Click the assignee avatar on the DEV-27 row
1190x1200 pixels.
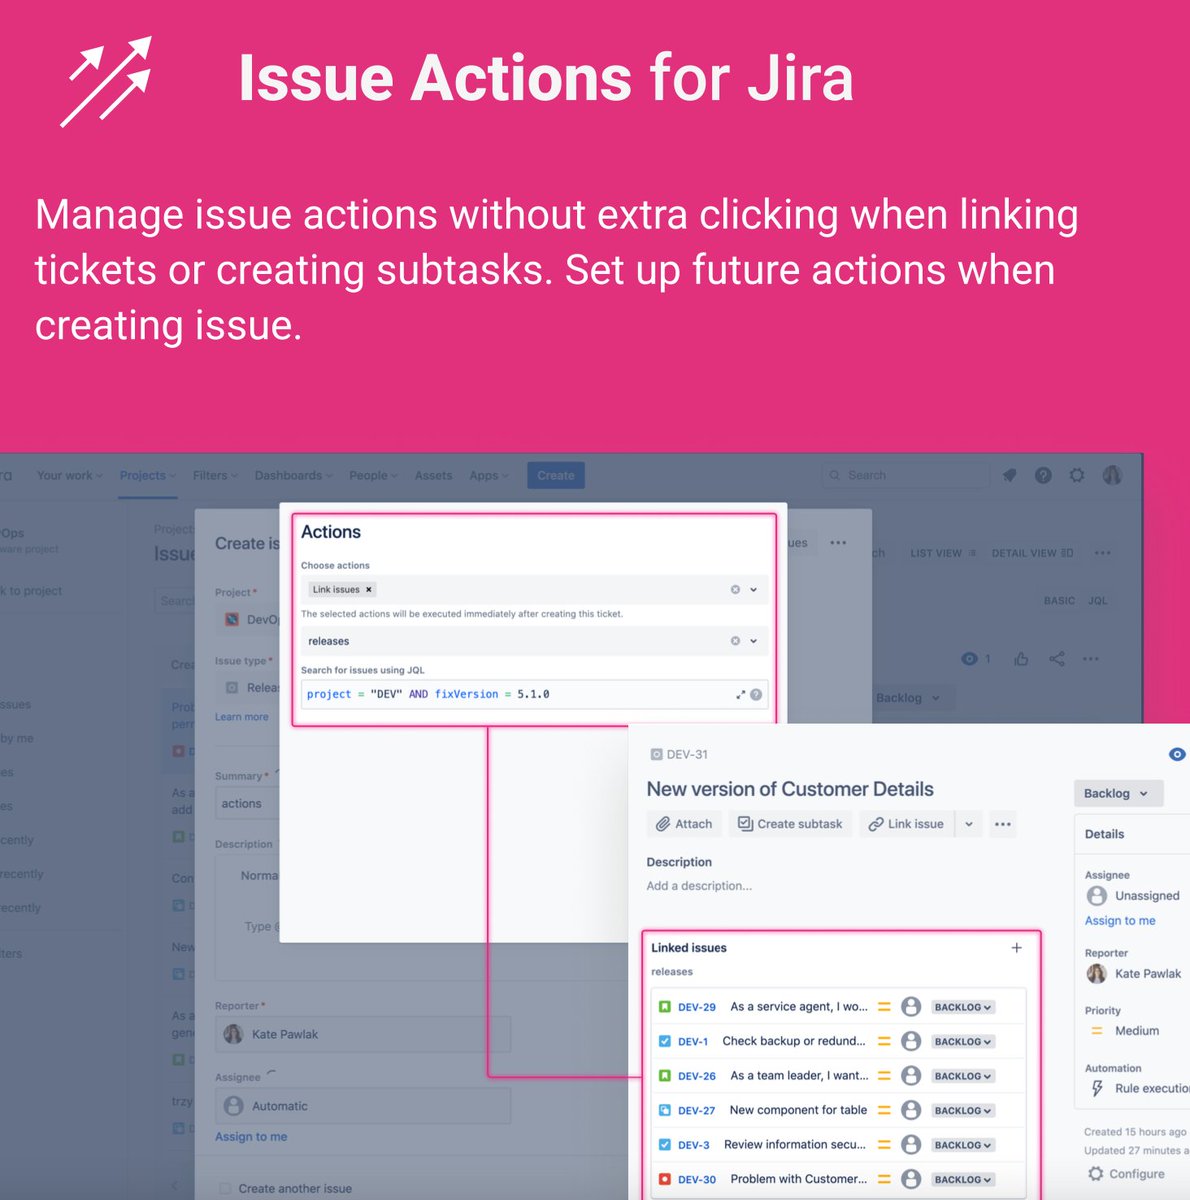(x=911, y=1111)
